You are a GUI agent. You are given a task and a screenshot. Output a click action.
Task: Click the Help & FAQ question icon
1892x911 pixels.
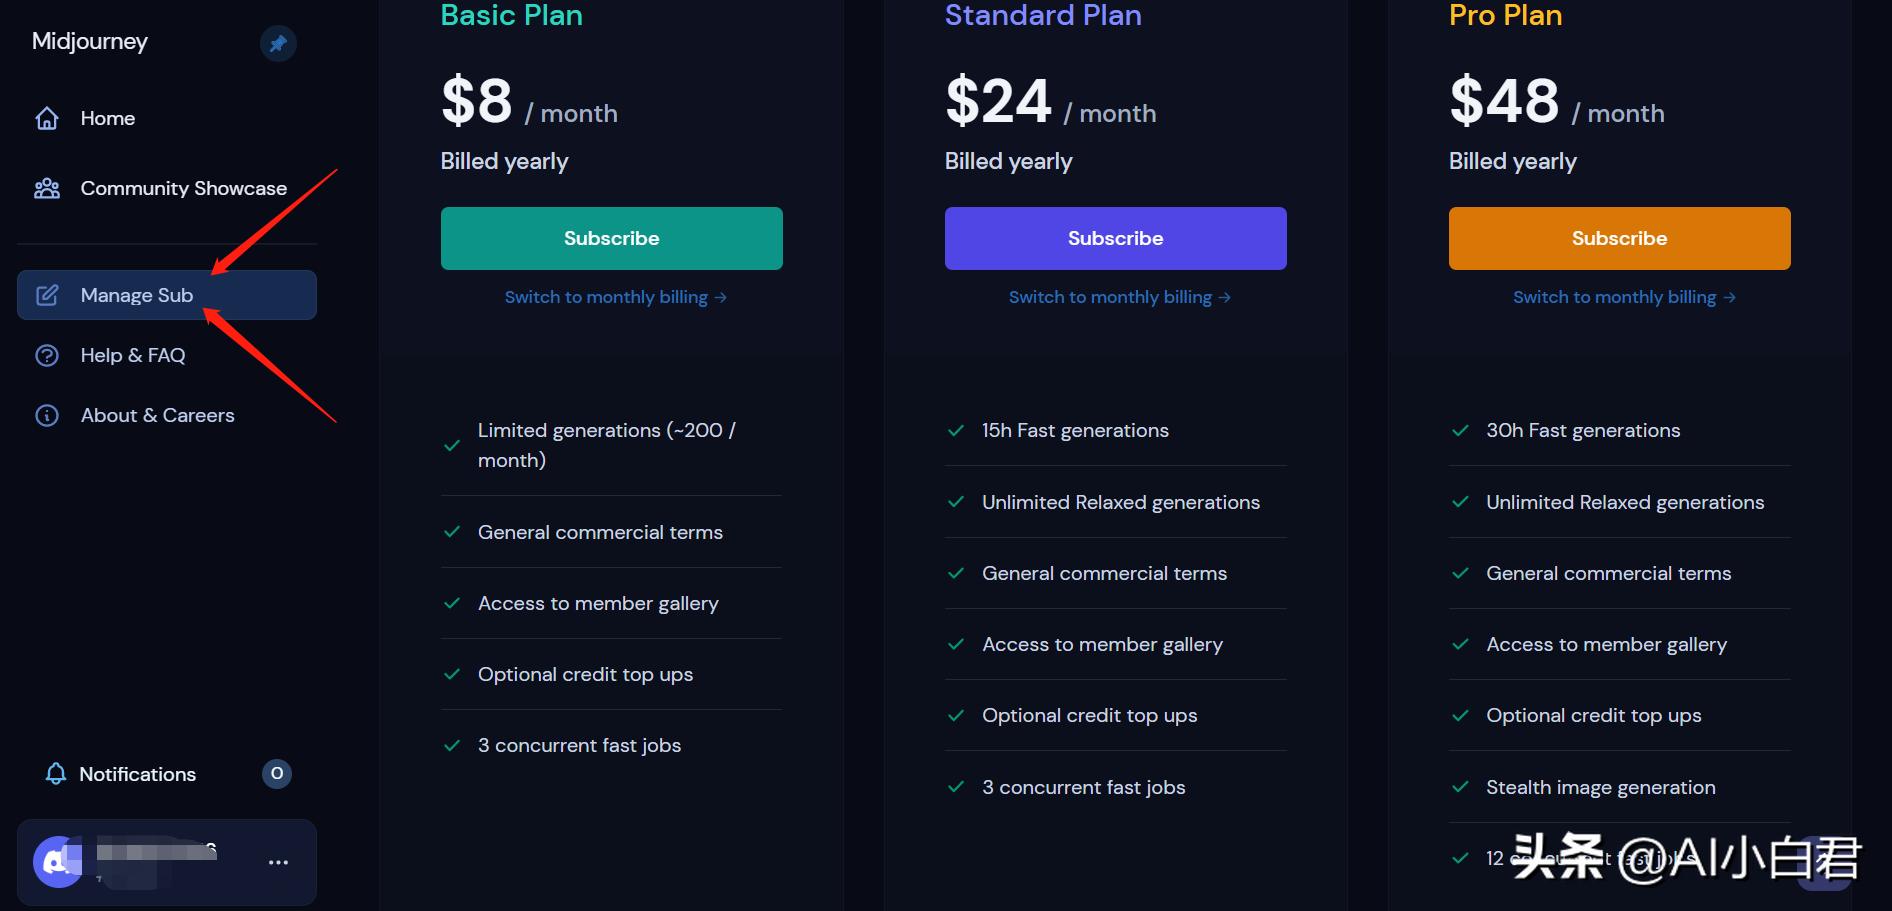47,355
